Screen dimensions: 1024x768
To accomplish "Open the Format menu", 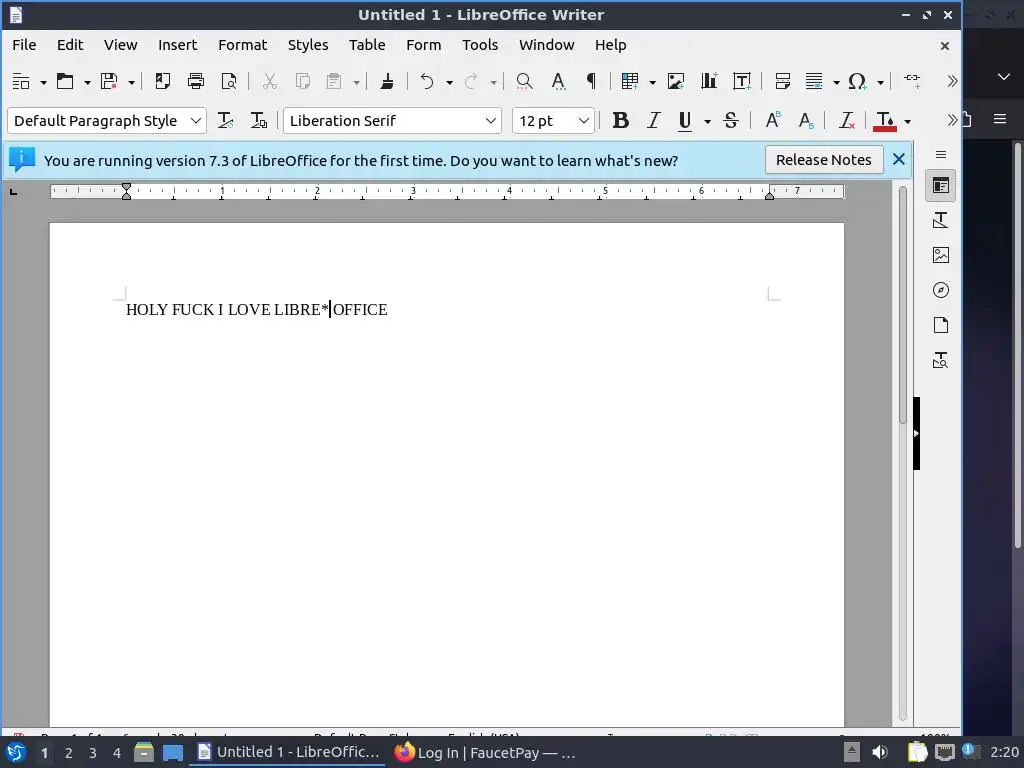I will tap(242, 45).
